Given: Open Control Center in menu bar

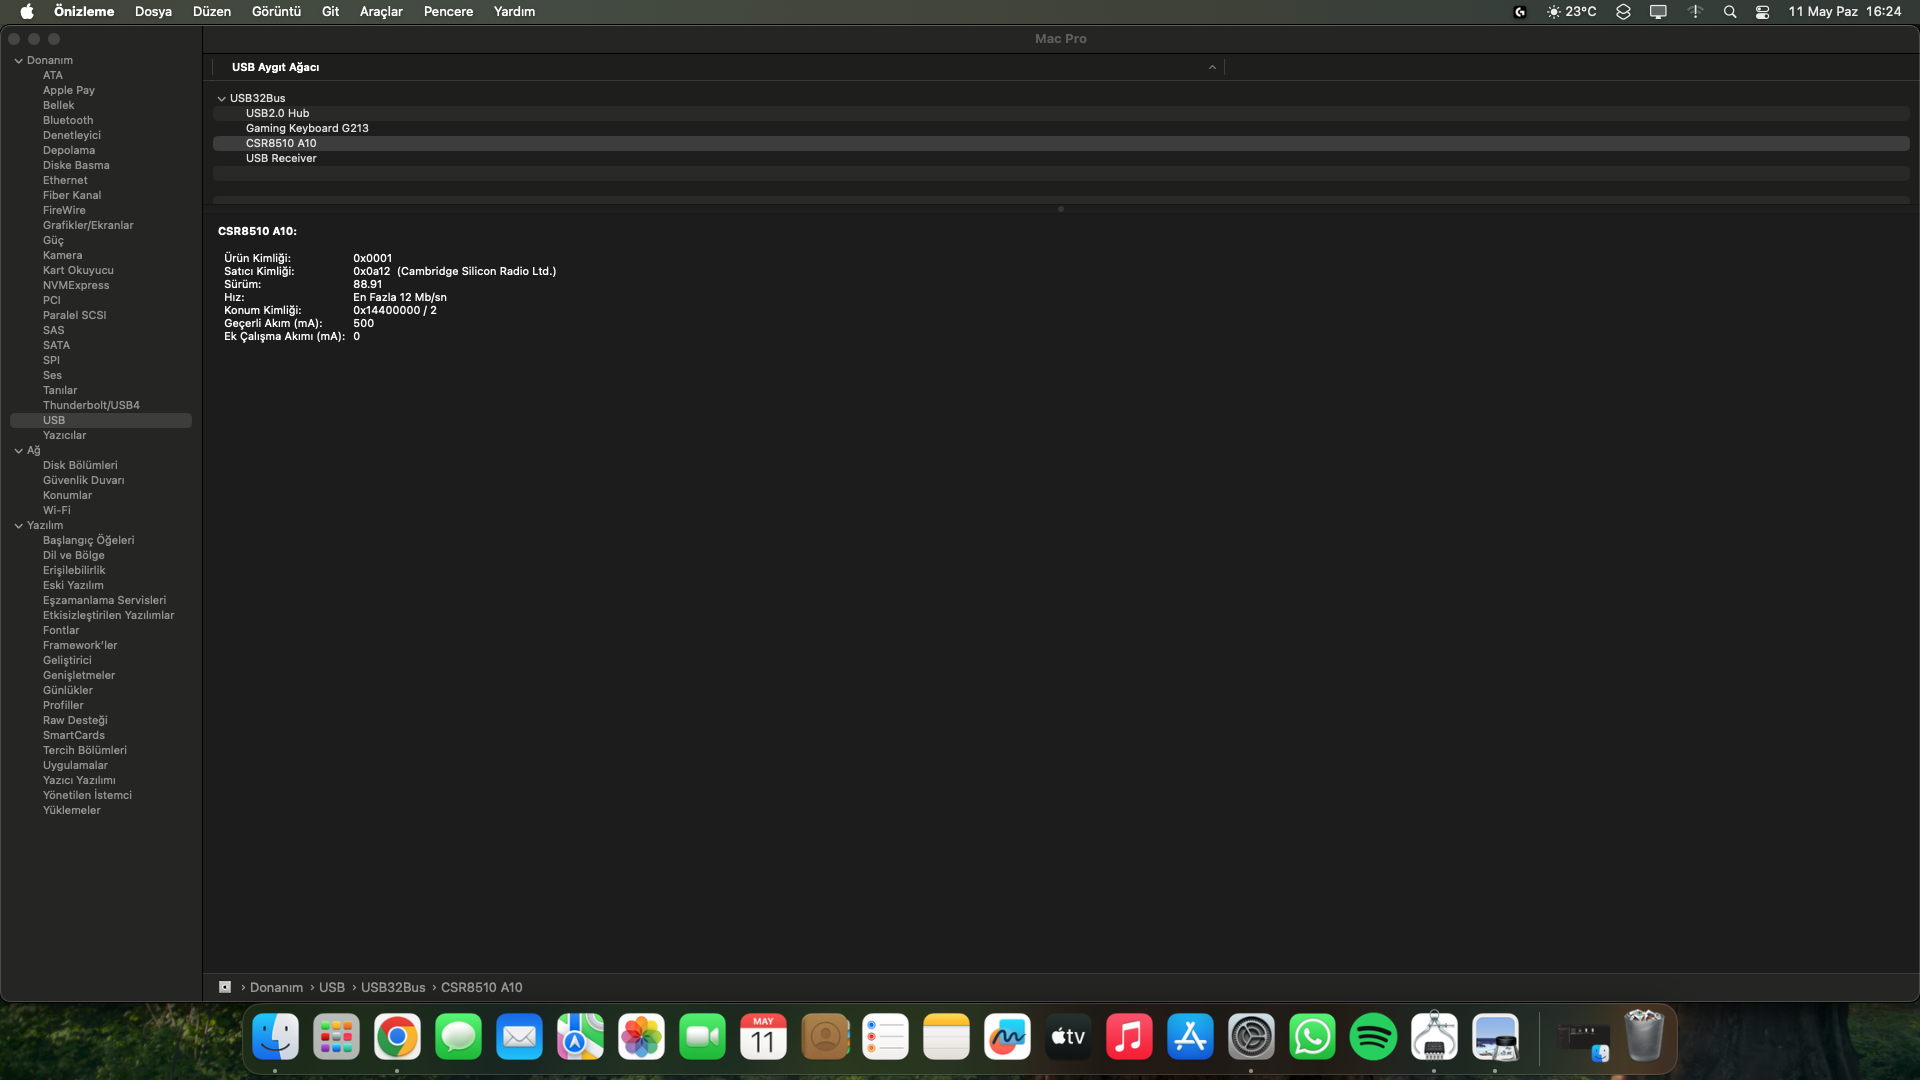Looking at the screenshot, I should point(1762,12).
